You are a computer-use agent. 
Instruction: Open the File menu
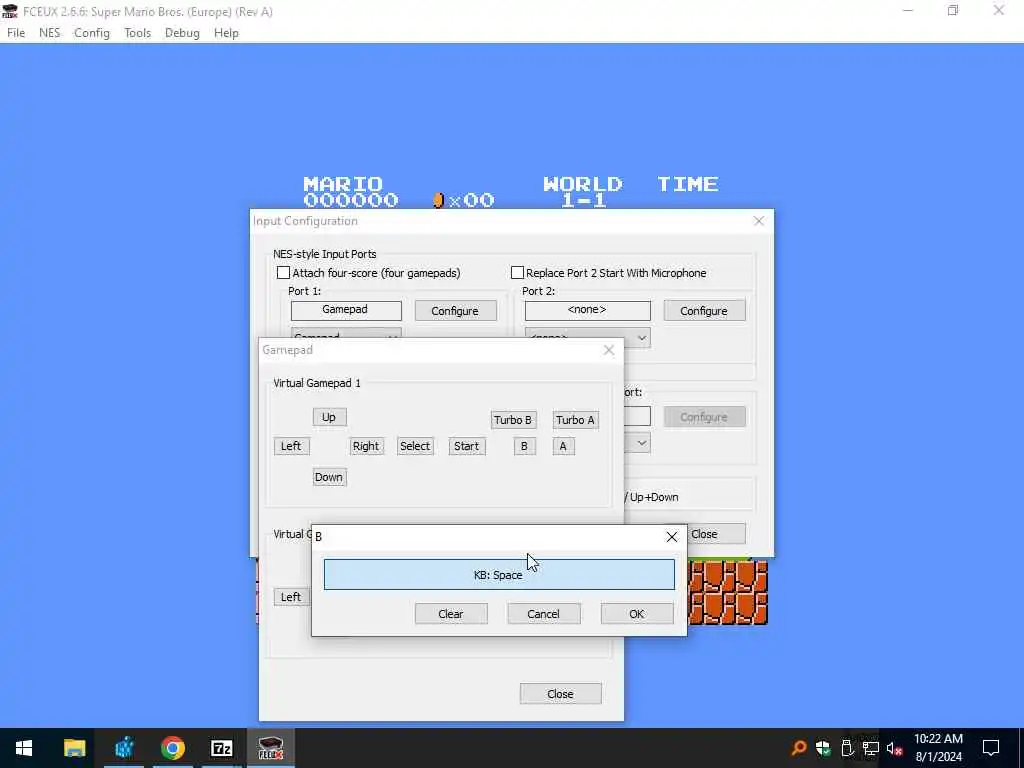pyautogui.click(x=16, y=33)
